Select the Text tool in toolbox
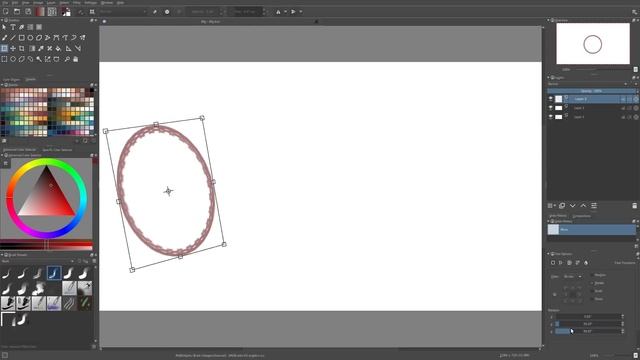The height and width of the screenshot is (360, 640). (13, 27)
